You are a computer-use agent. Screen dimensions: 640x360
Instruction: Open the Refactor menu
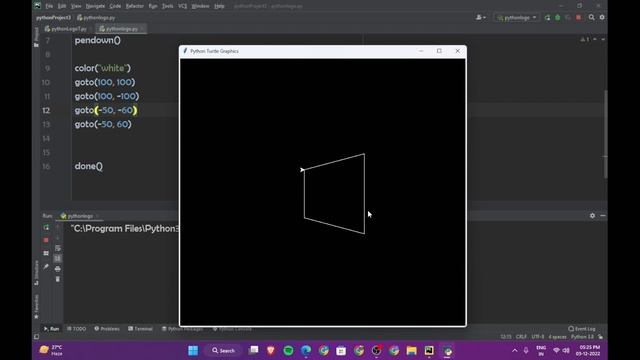point(135,6)
